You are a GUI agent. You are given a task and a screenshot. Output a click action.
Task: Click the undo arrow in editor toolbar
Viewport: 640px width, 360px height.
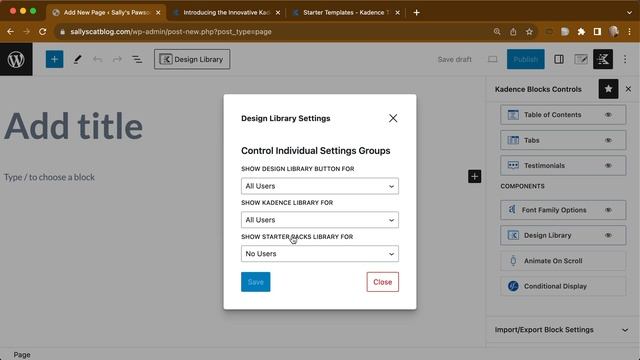[97, 60]
